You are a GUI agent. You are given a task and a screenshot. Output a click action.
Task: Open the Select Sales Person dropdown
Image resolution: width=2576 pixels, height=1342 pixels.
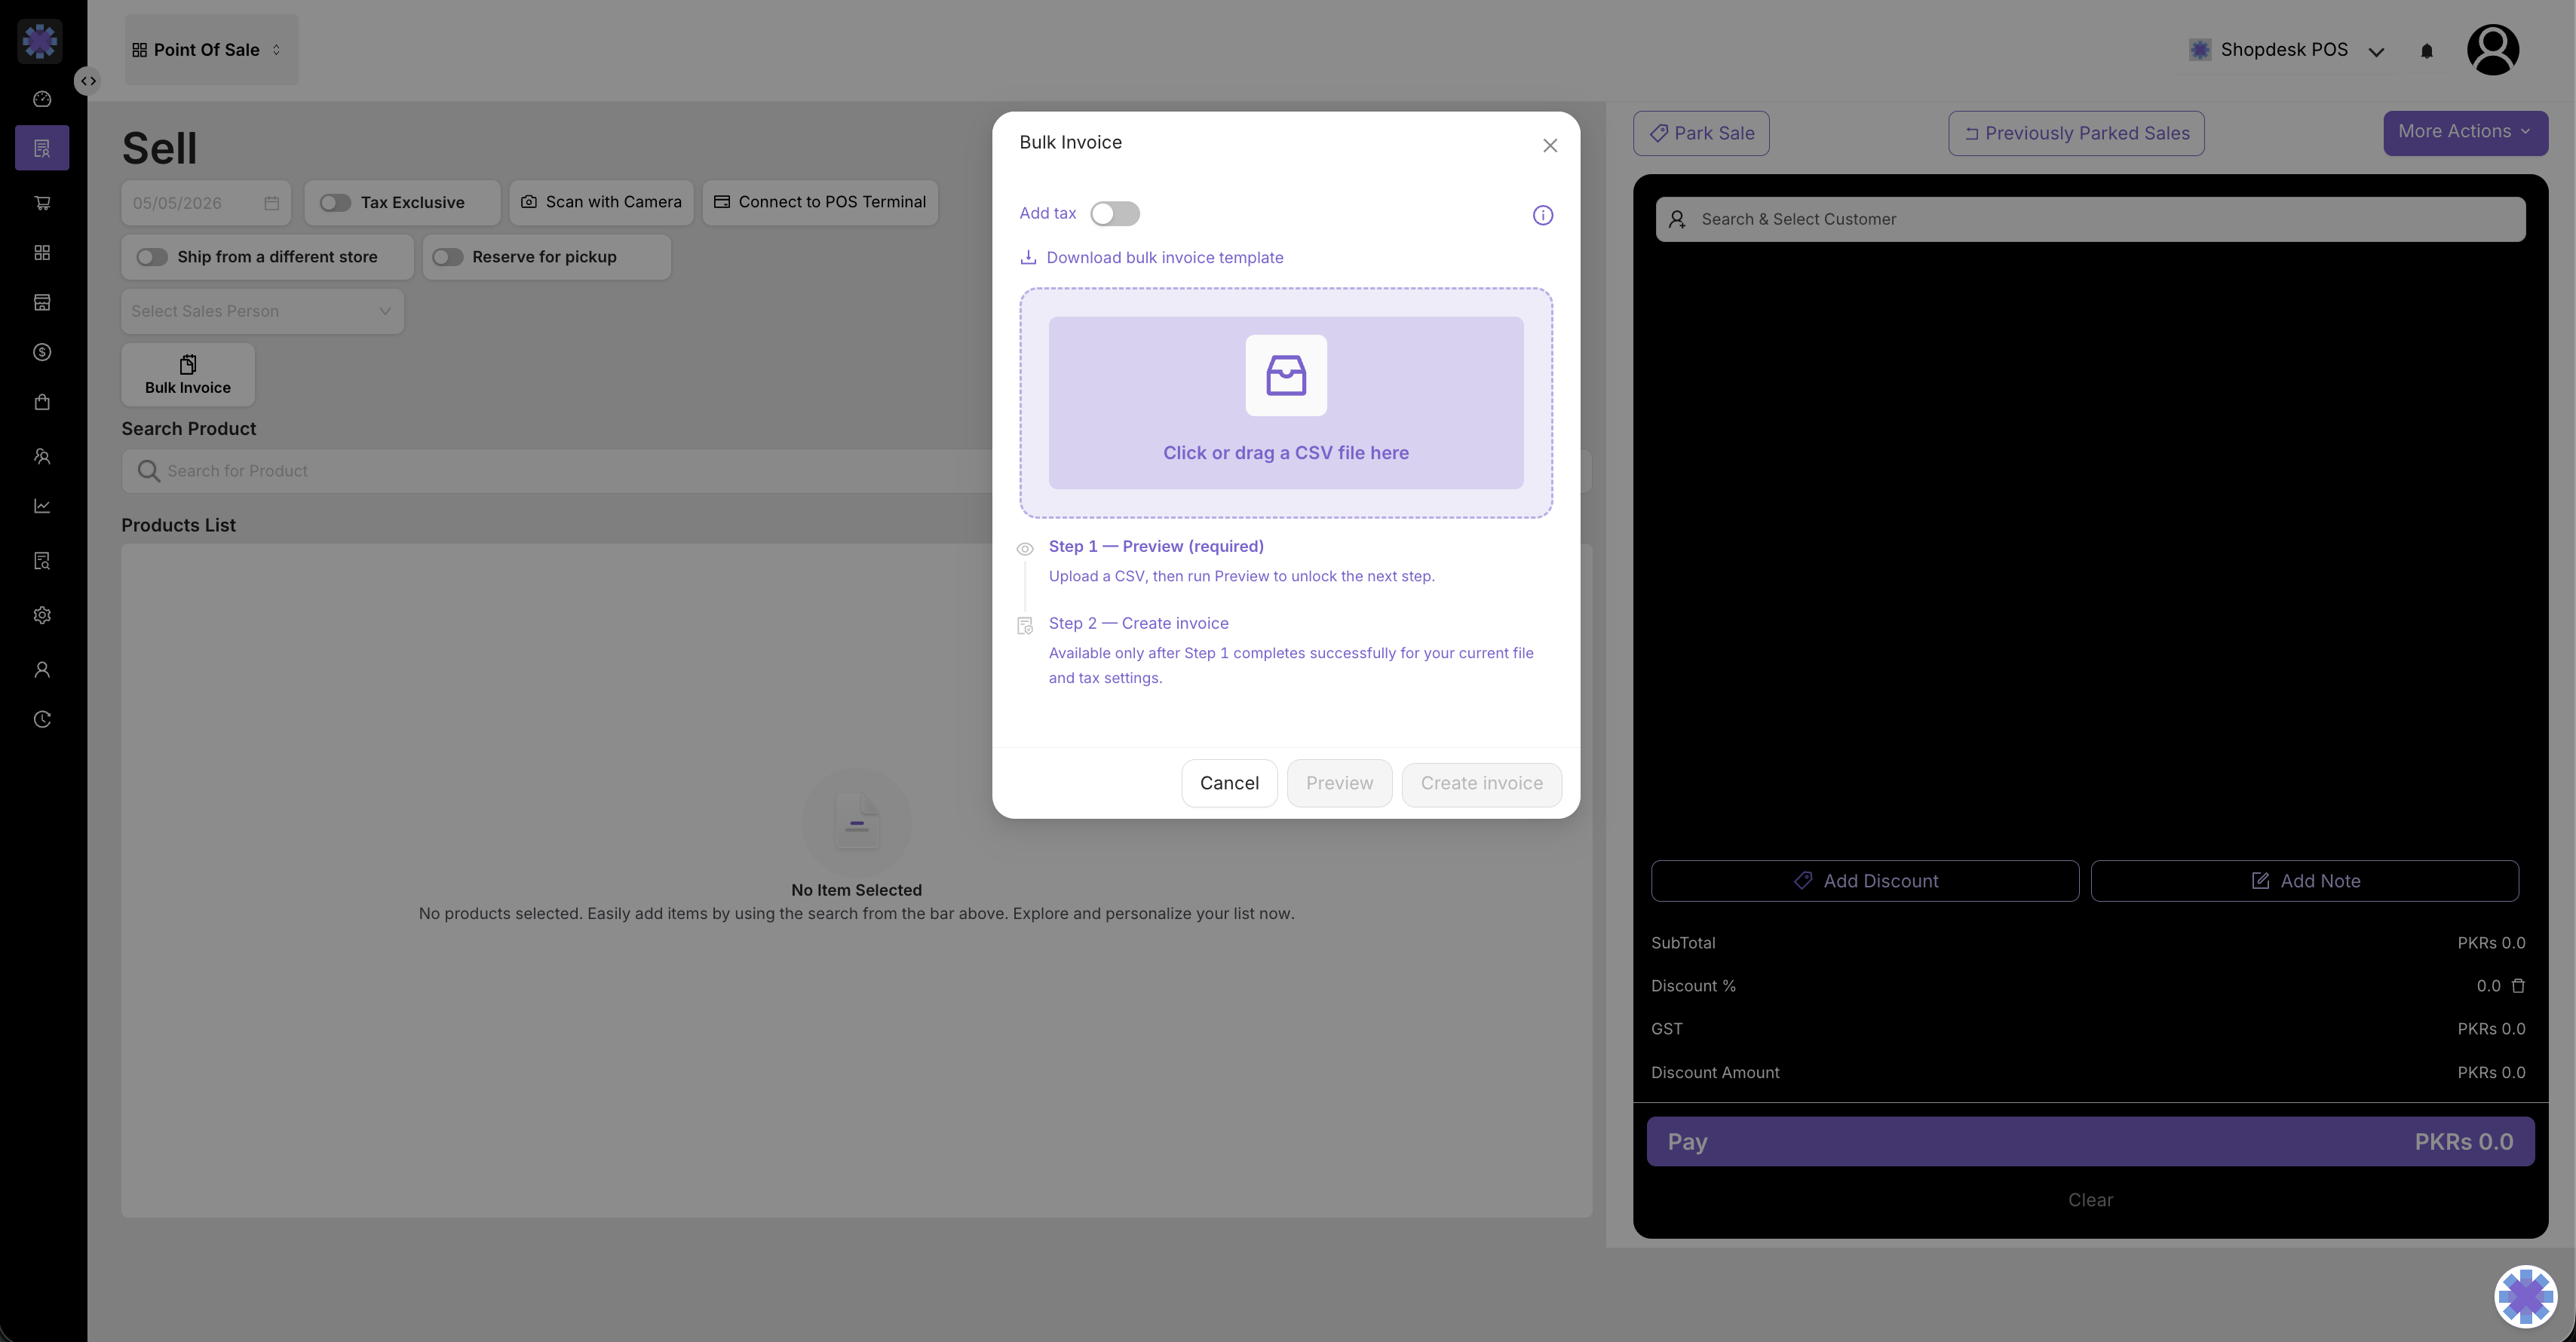point(262,311)
